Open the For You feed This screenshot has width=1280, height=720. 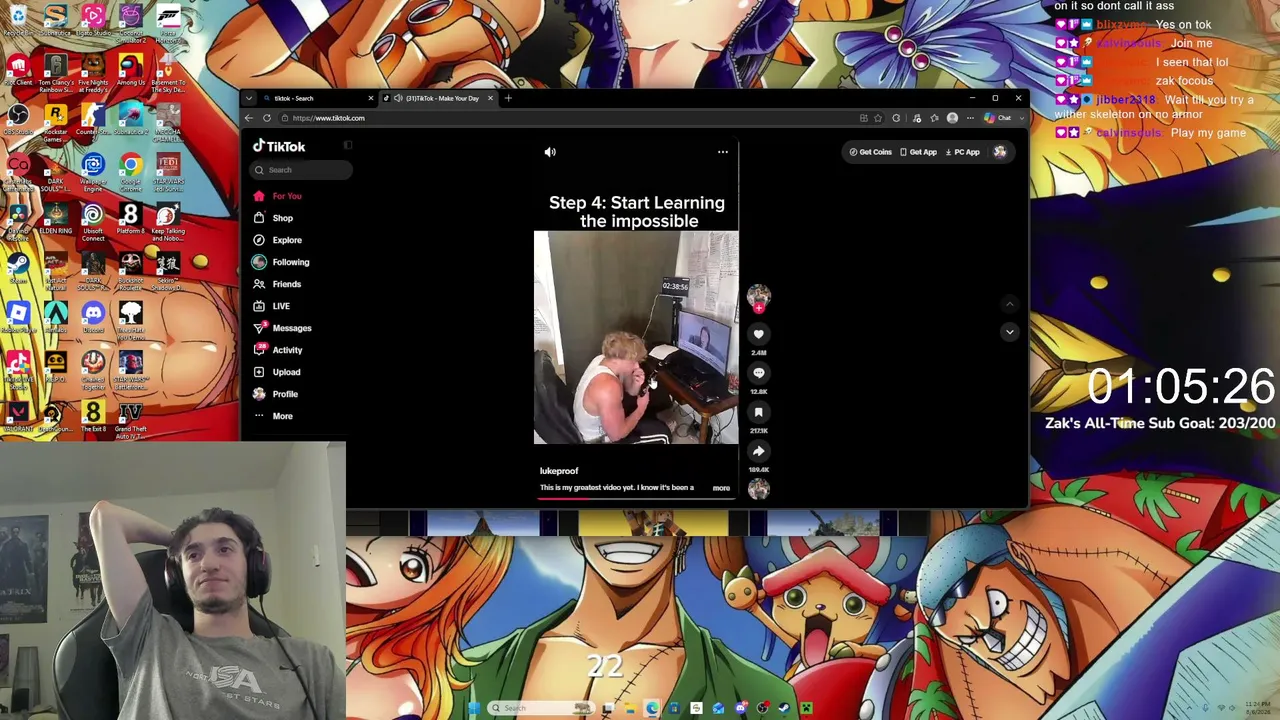point(279,196)
